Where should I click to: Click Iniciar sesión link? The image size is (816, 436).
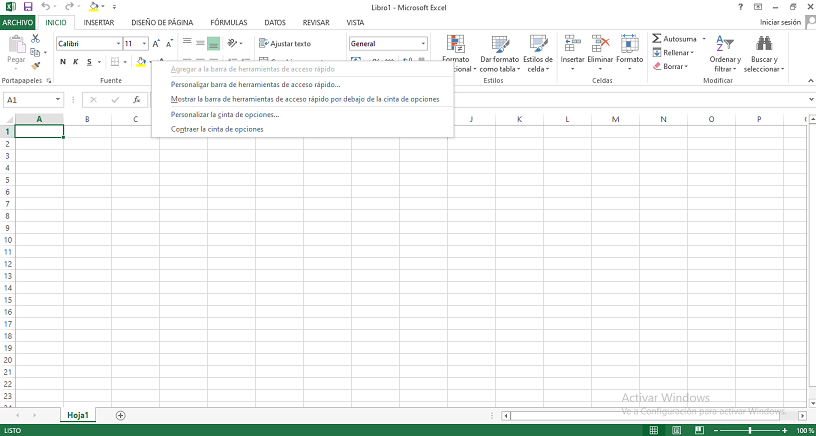(x=780, y=22)
